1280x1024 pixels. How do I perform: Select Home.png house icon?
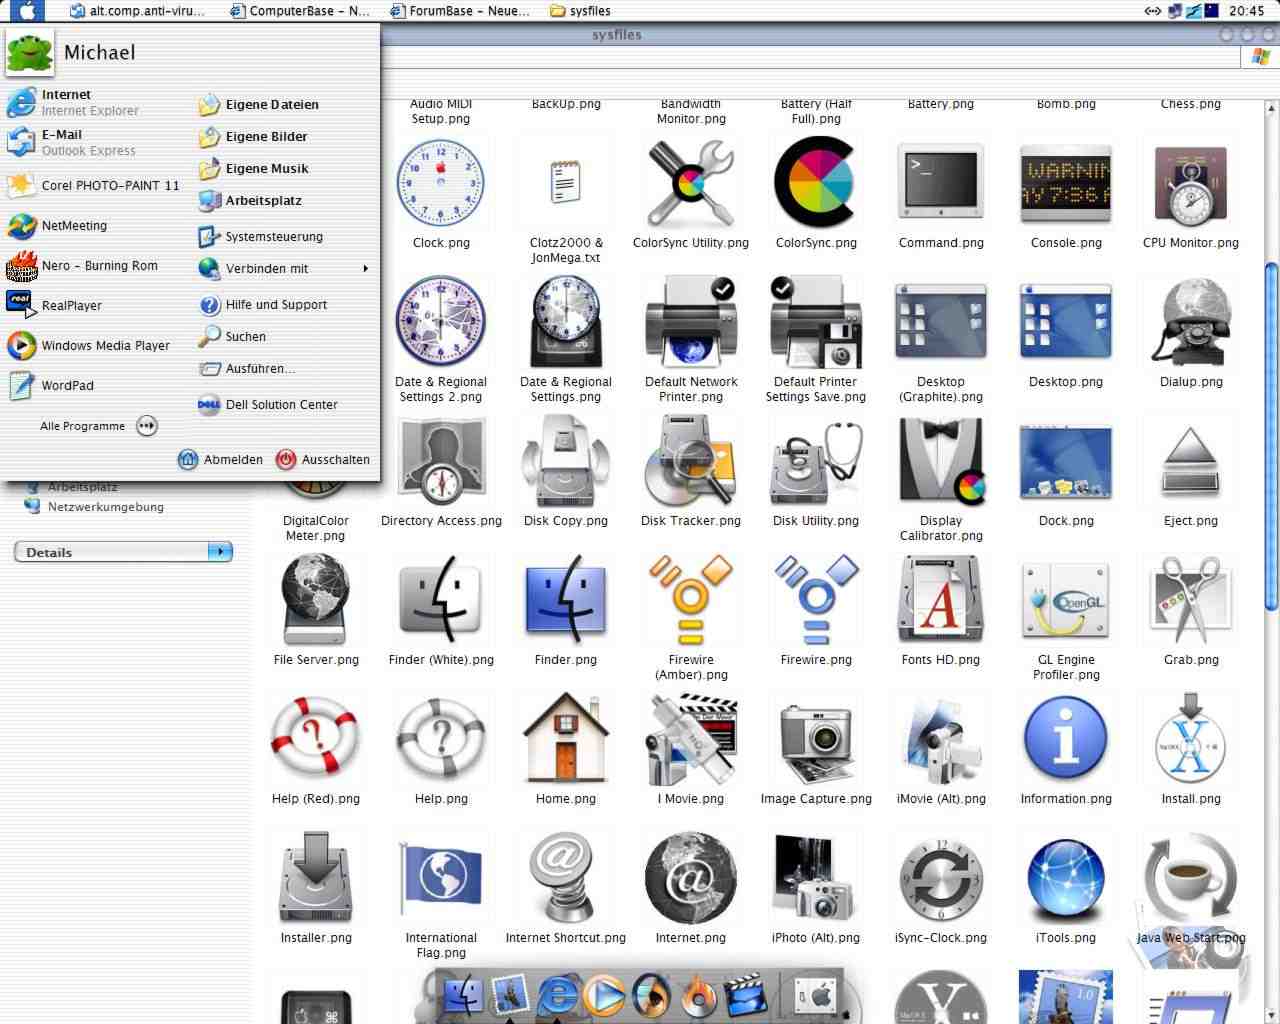coord(566,740)
